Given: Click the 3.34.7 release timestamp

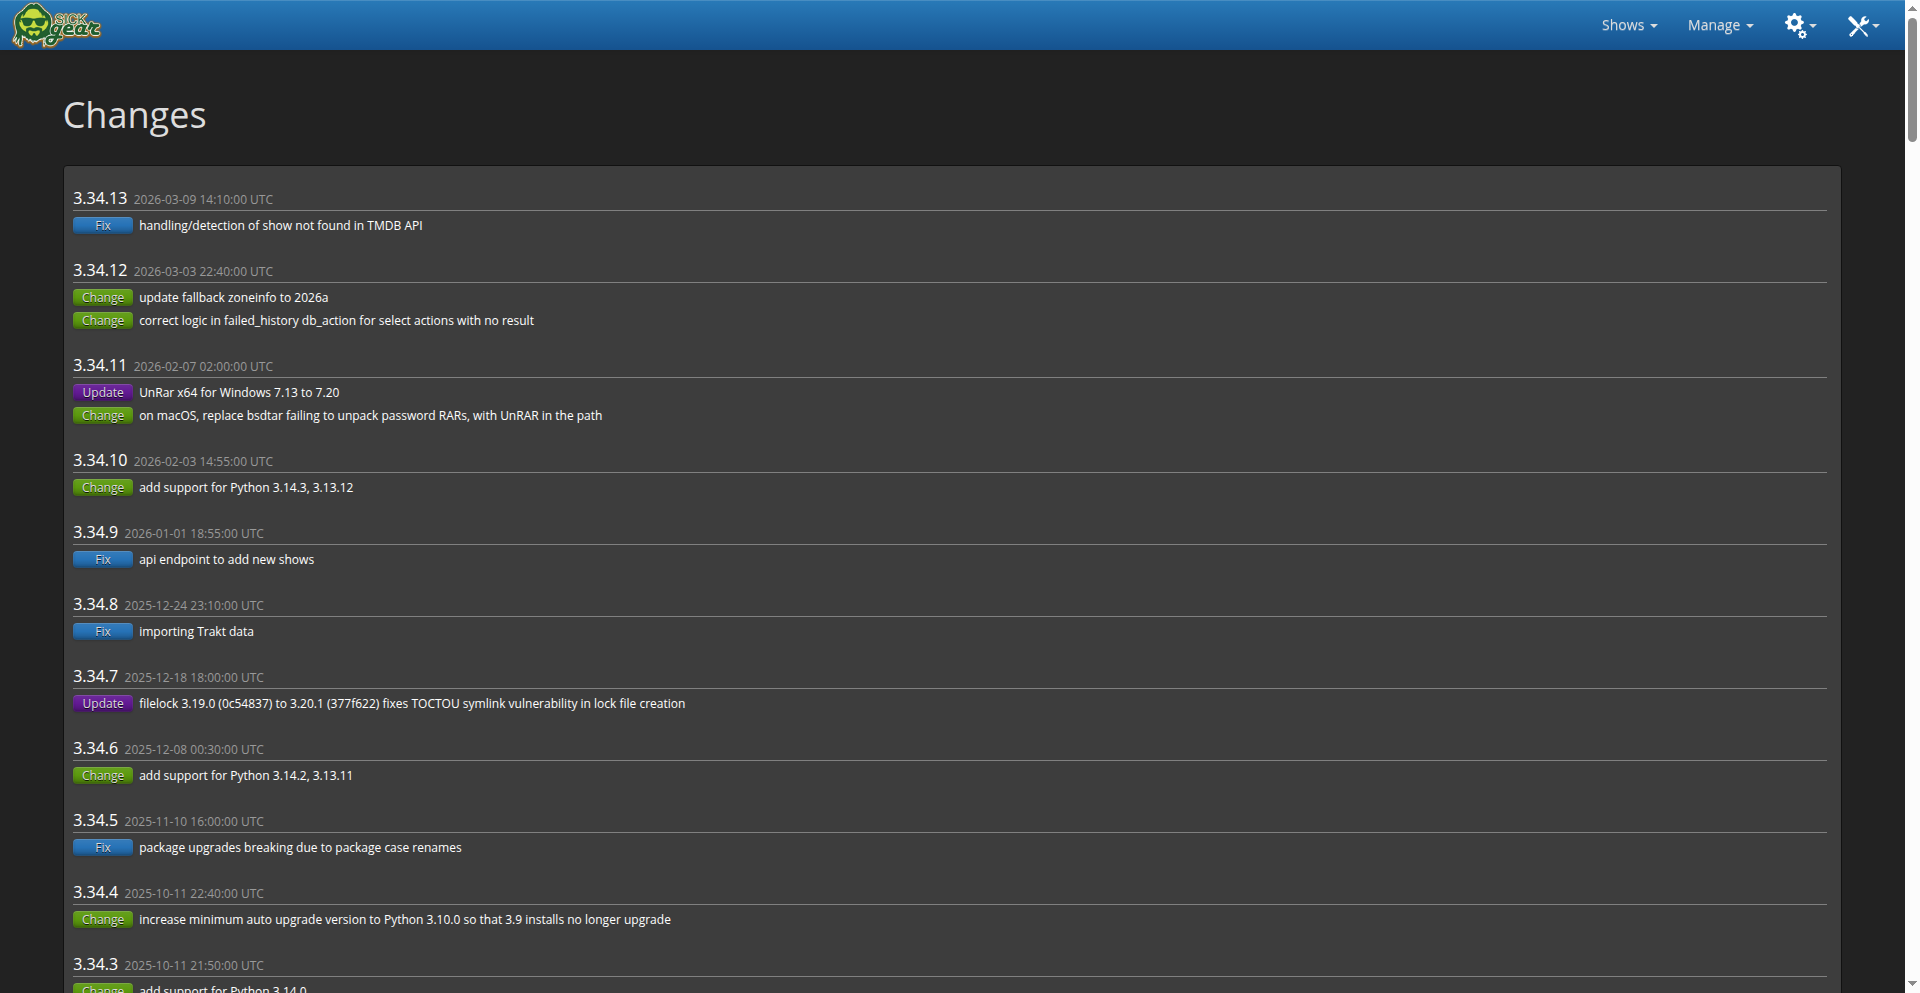Looking at the screenshot, I should [x=194, y=678].
